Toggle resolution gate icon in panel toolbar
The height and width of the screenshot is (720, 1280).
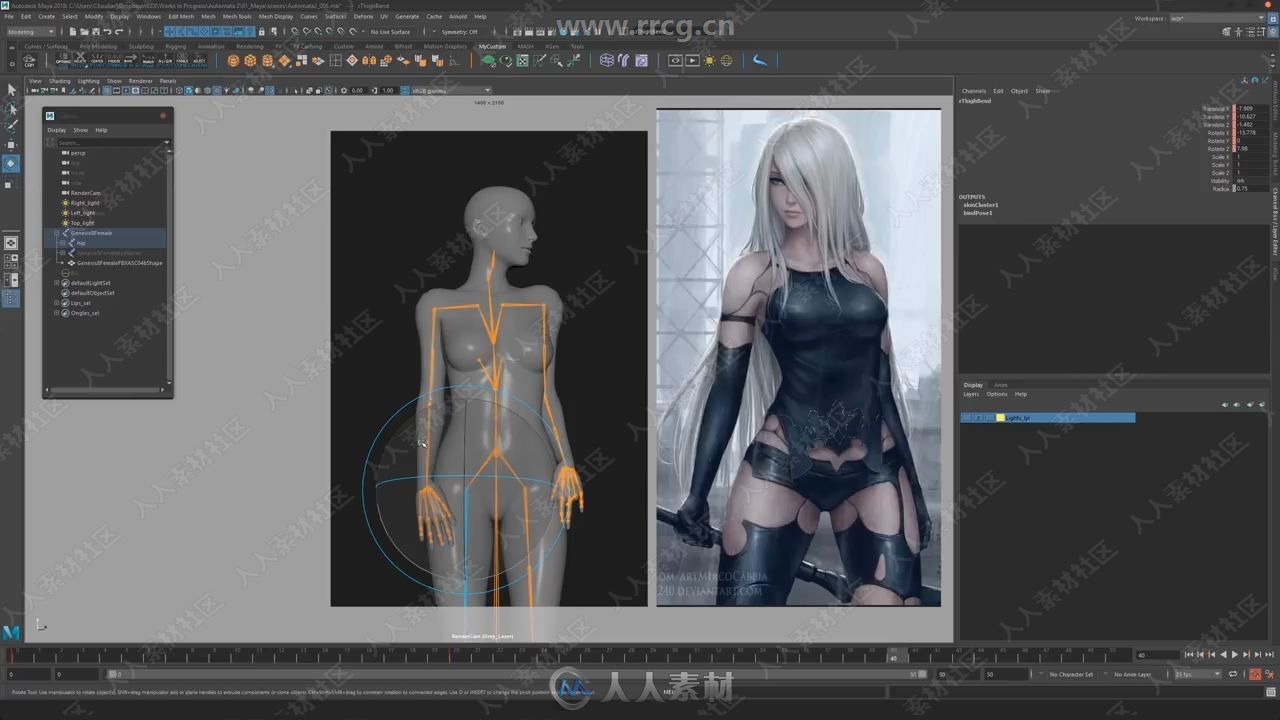coord(126,90)
